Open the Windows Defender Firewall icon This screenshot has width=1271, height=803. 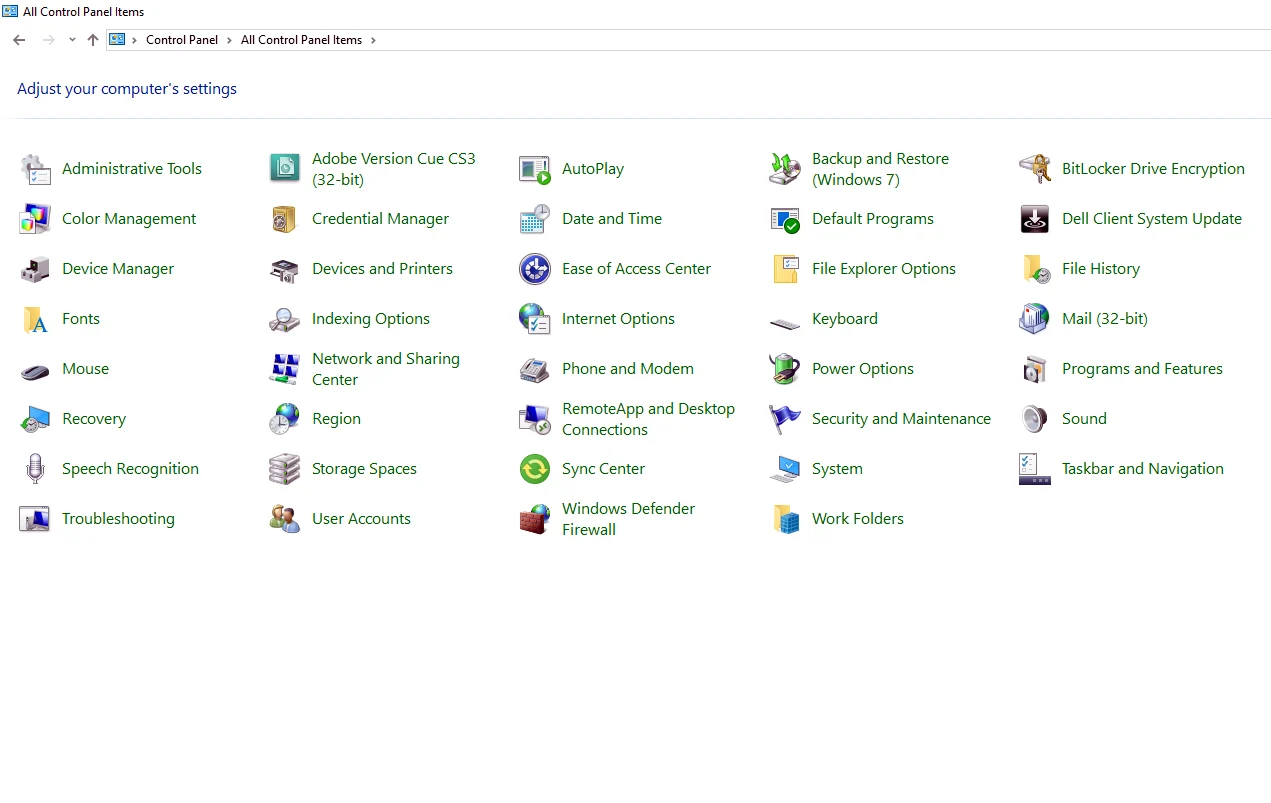pos(535,519)
